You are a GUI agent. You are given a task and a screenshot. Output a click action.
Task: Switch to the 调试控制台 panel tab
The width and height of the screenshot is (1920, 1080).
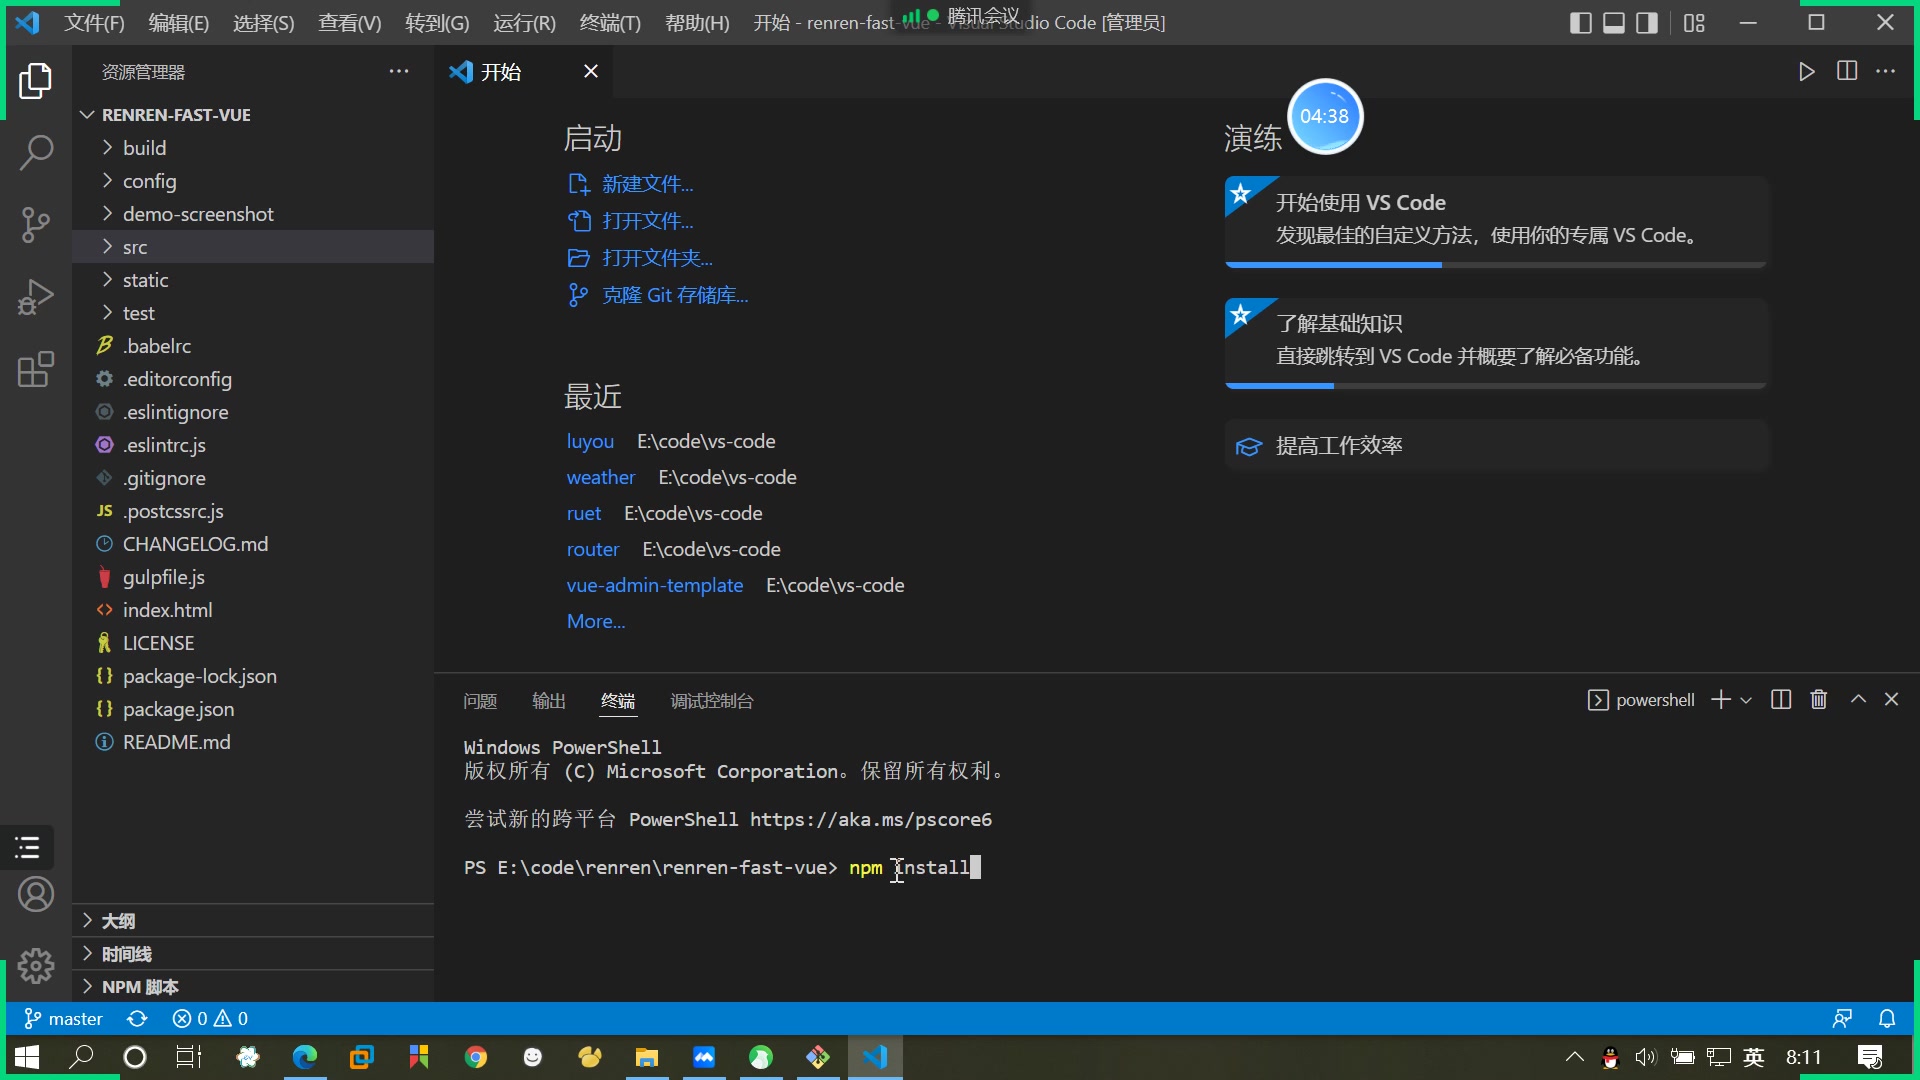pyautogui.click(x=712, y=701)
